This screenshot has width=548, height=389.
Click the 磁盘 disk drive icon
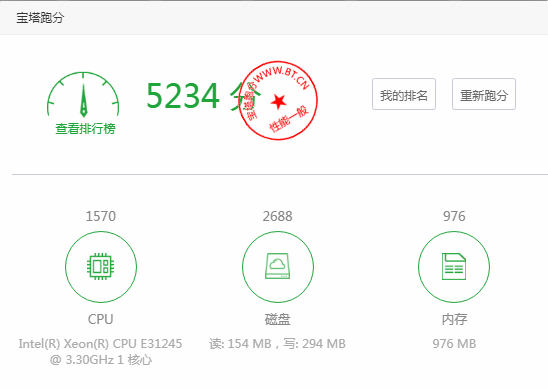point(277,267)
